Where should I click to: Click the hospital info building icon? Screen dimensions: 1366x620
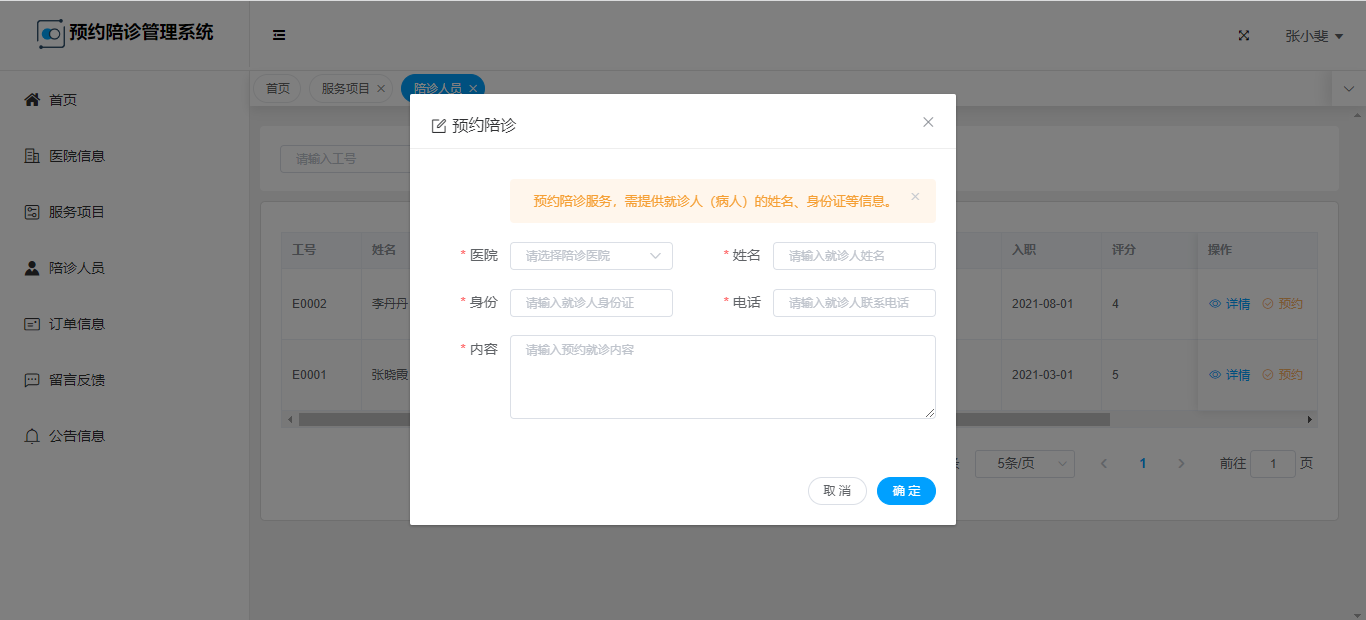[x=32, y=156]
